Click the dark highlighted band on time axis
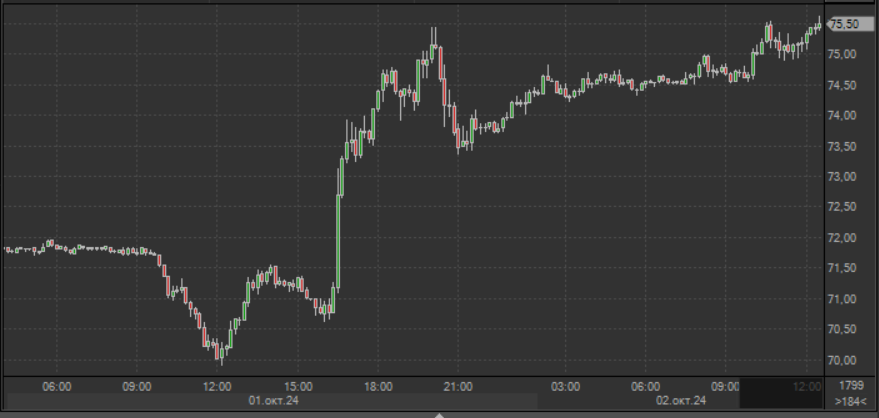 782,393
